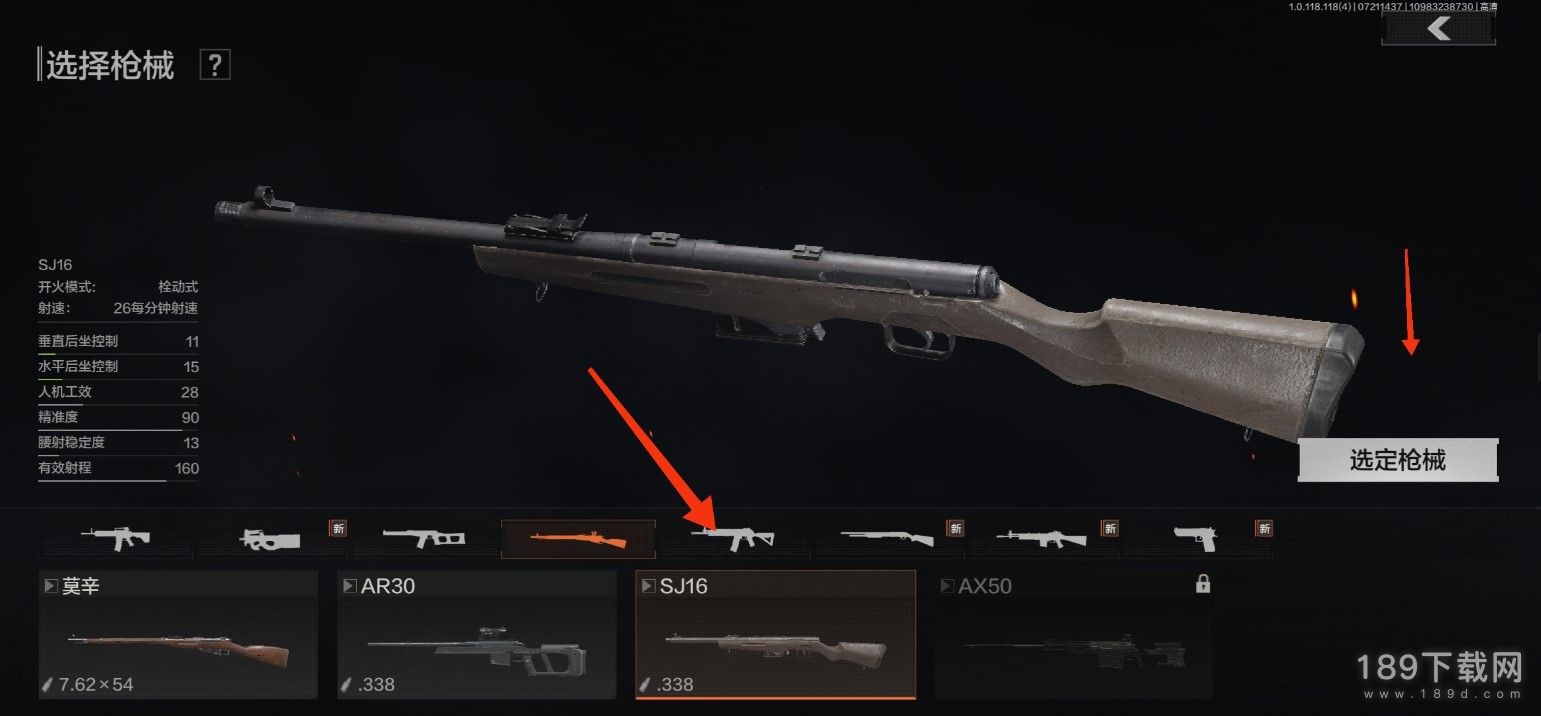The width and height of the screenshot is (1541, 716).
Task: Open the submachine gun category icon
Action: tap(271, 538)
